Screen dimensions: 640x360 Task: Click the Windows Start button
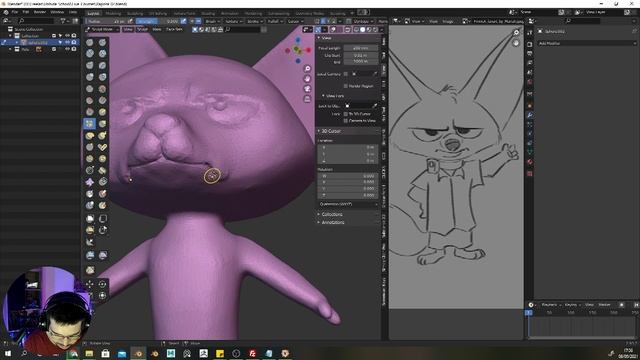[x=8, y=353]
